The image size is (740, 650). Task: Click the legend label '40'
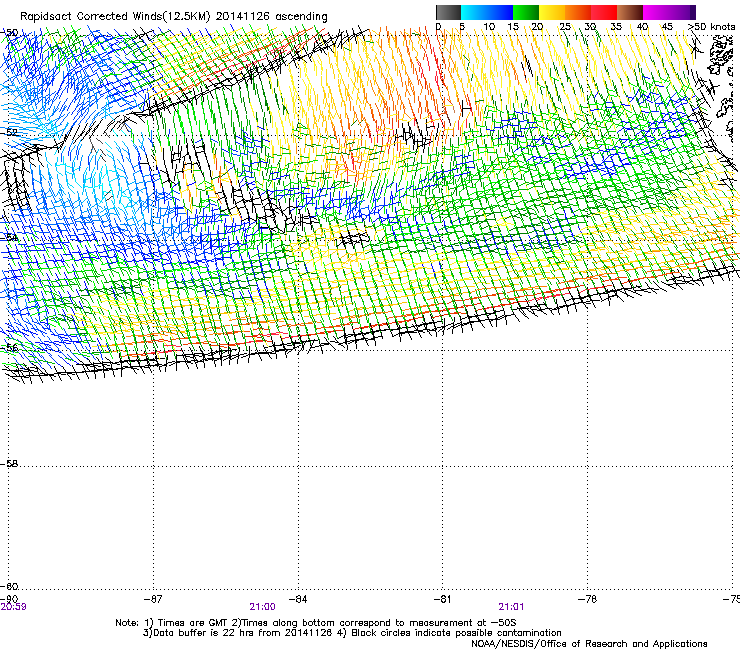point(642,27)
